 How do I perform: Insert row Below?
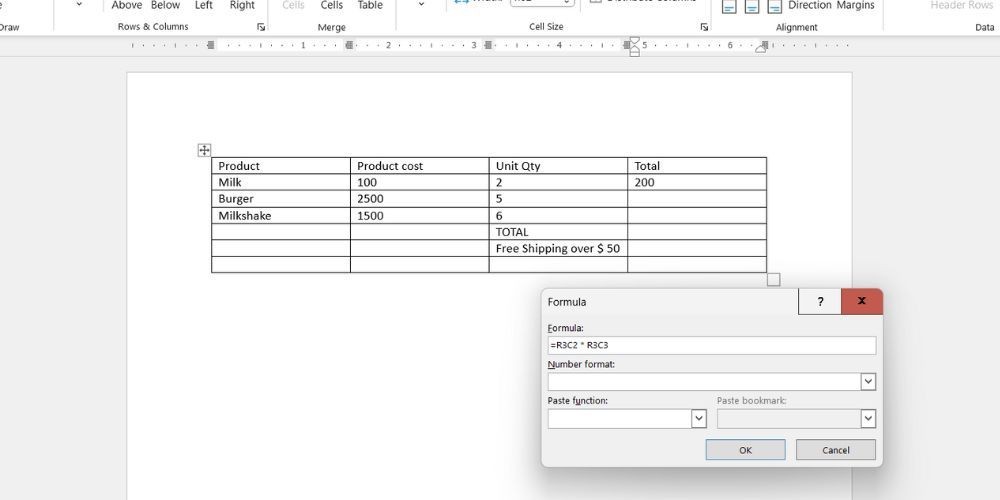[166, 5]
